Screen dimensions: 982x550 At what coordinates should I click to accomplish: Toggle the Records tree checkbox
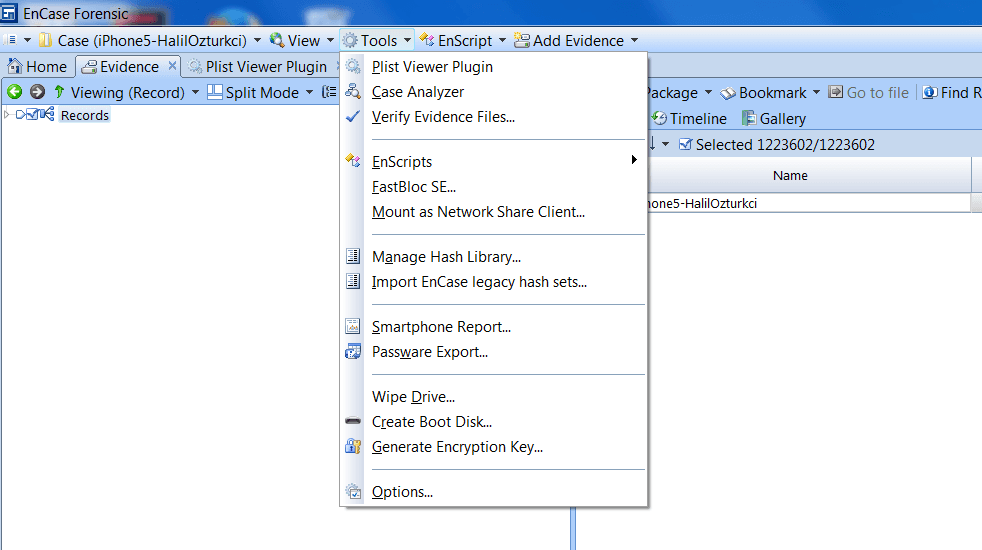[32, 115]
